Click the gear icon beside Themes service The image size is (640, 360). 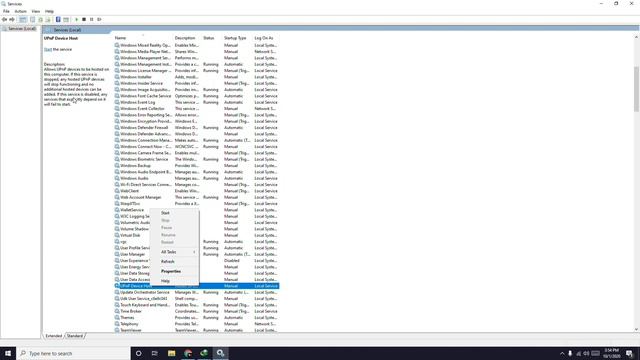[x=117, y=318]
